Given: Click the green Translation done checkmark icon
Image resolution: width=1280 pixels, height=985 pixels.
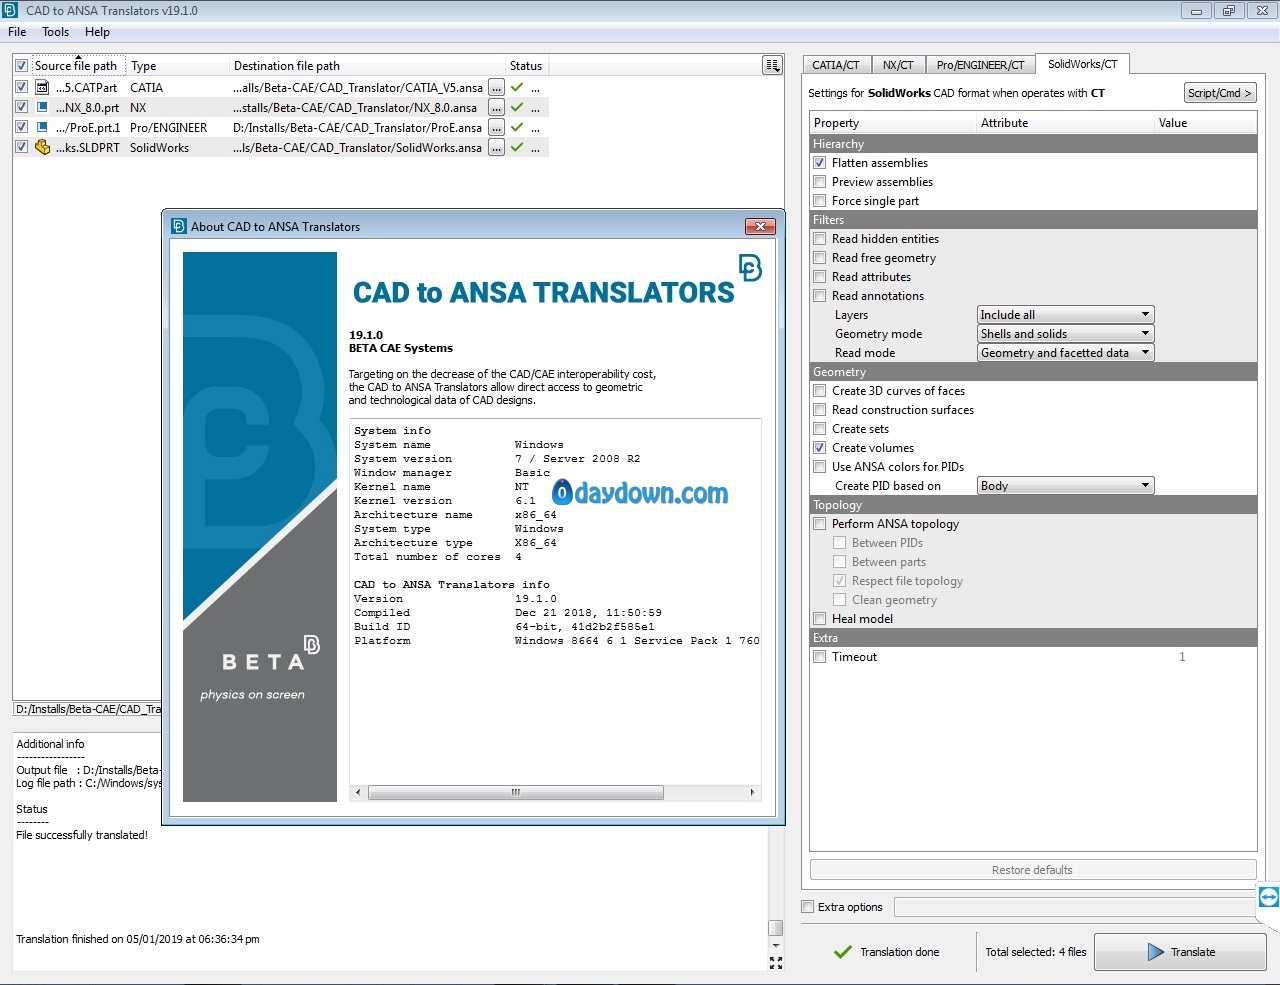Looking at the screenshot, I should tap(843, 952).
